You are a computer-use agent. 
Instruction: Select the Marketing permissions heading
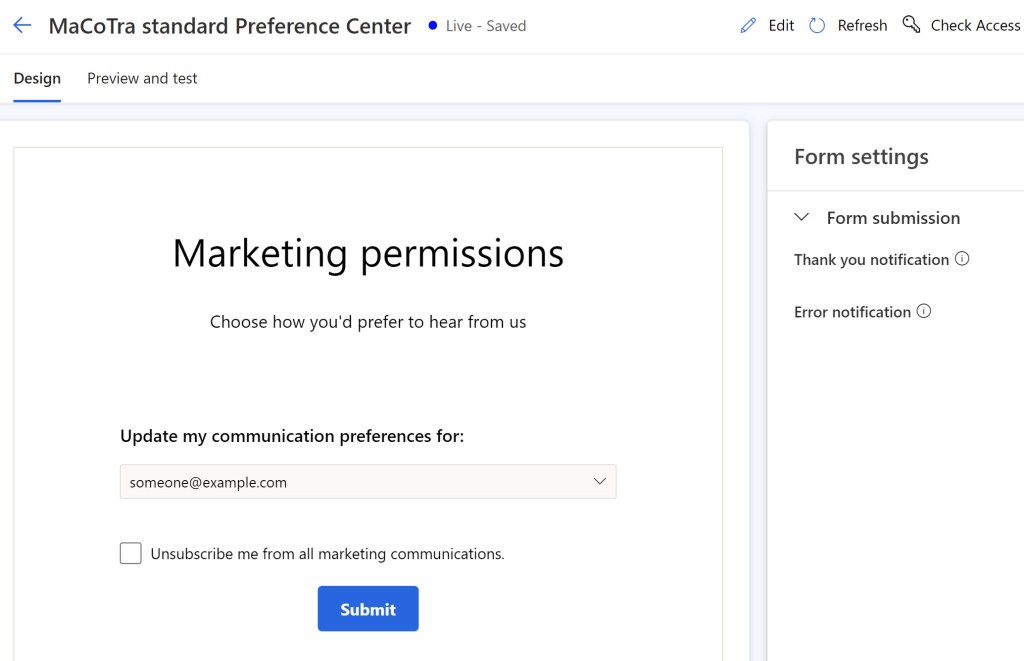pyautogui.click(x=368, y=253)
